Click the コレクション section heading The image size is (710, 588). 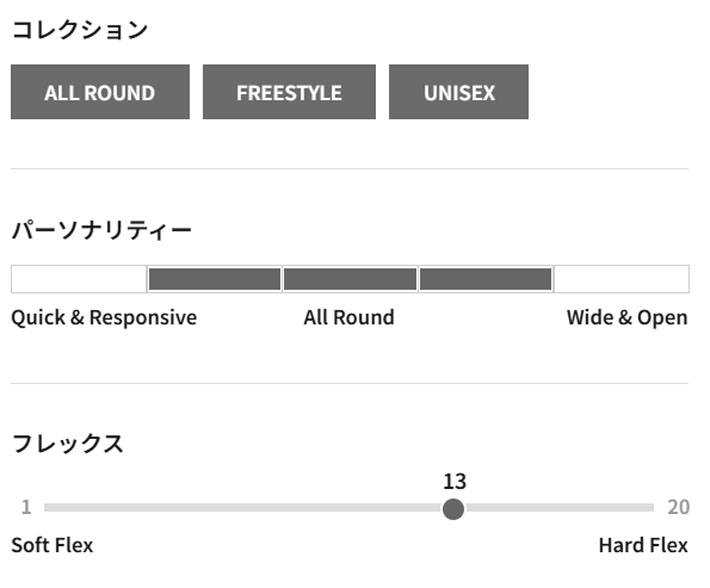click(x=80, y=30)
